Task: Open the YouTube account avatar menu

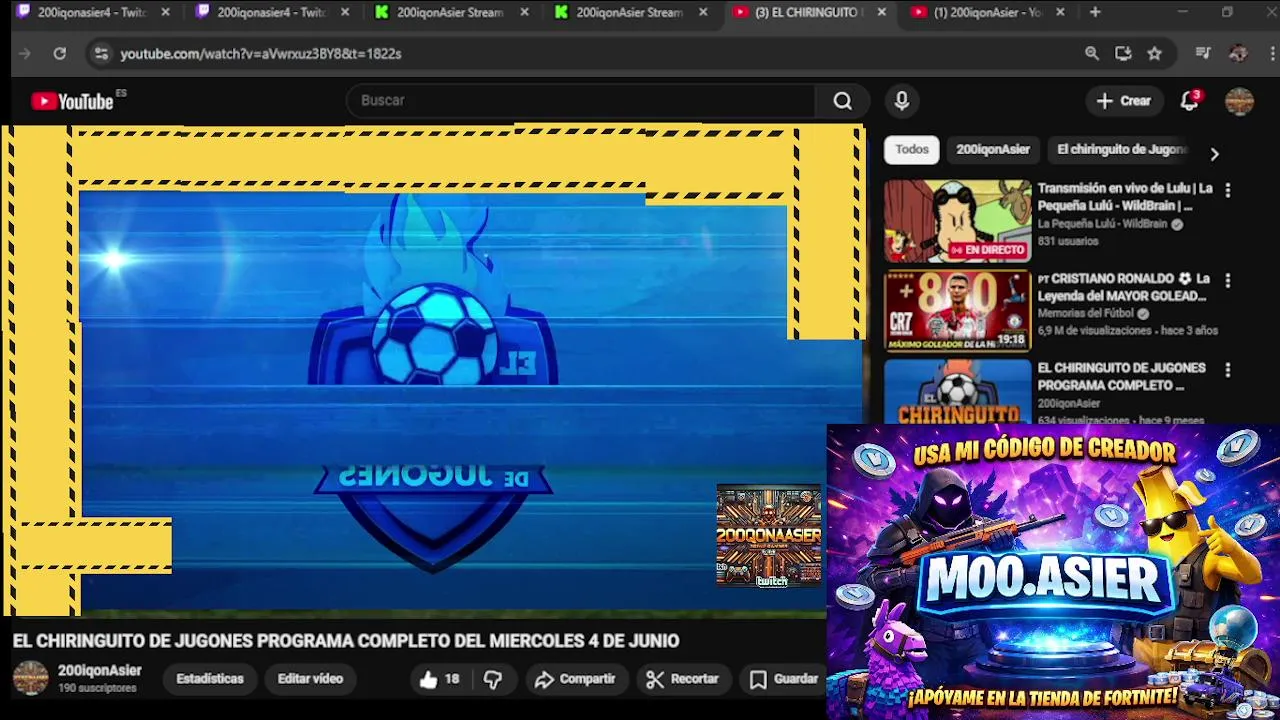Action: click(1239, 101)
